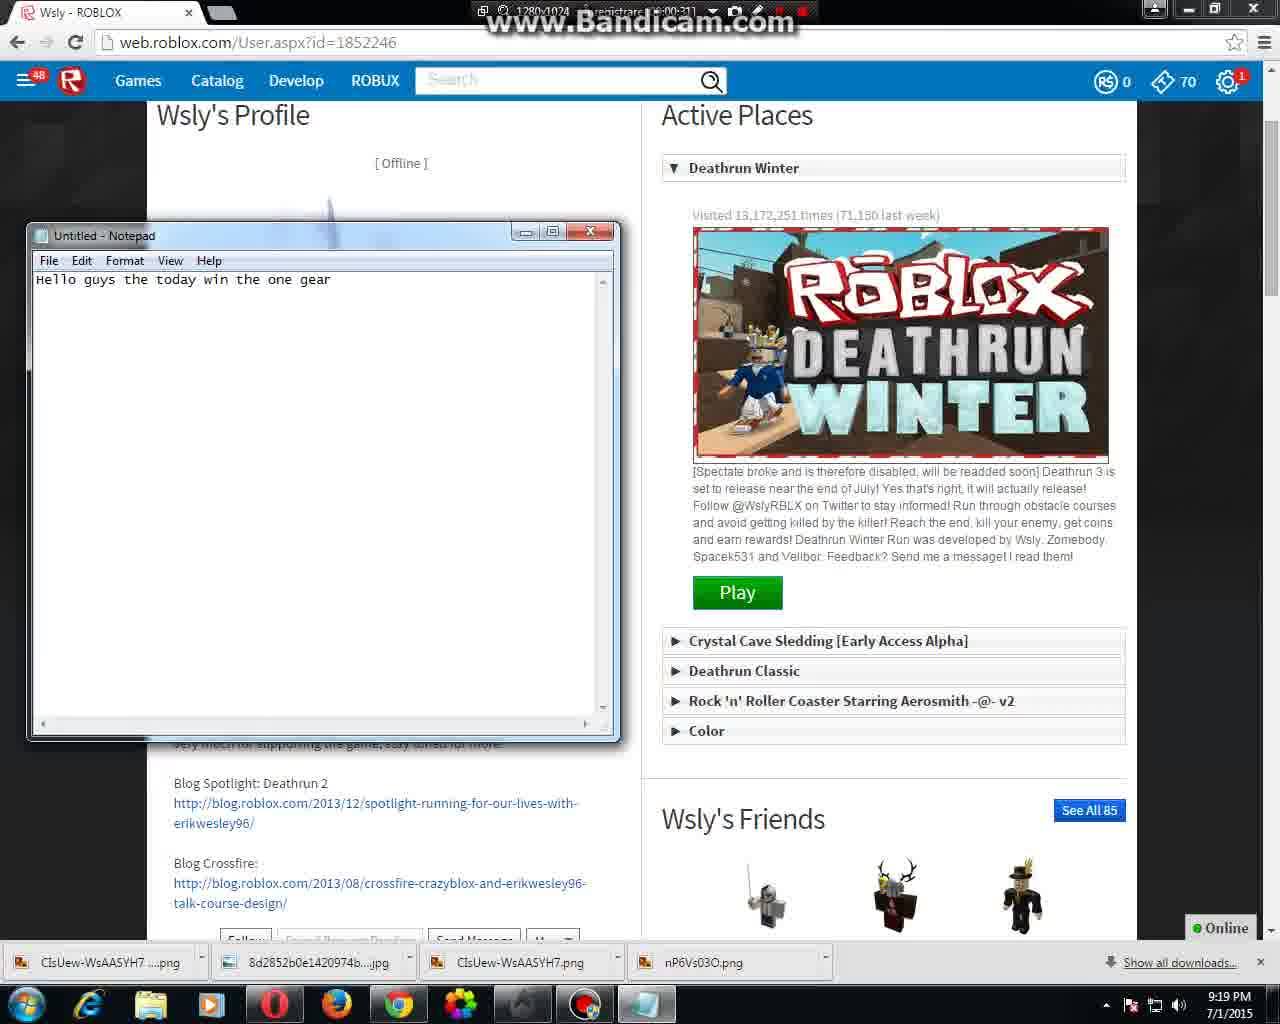Launch Internet Explorer from the taskbar
Screen dimensions: 1280x1024
[89, 1004]
